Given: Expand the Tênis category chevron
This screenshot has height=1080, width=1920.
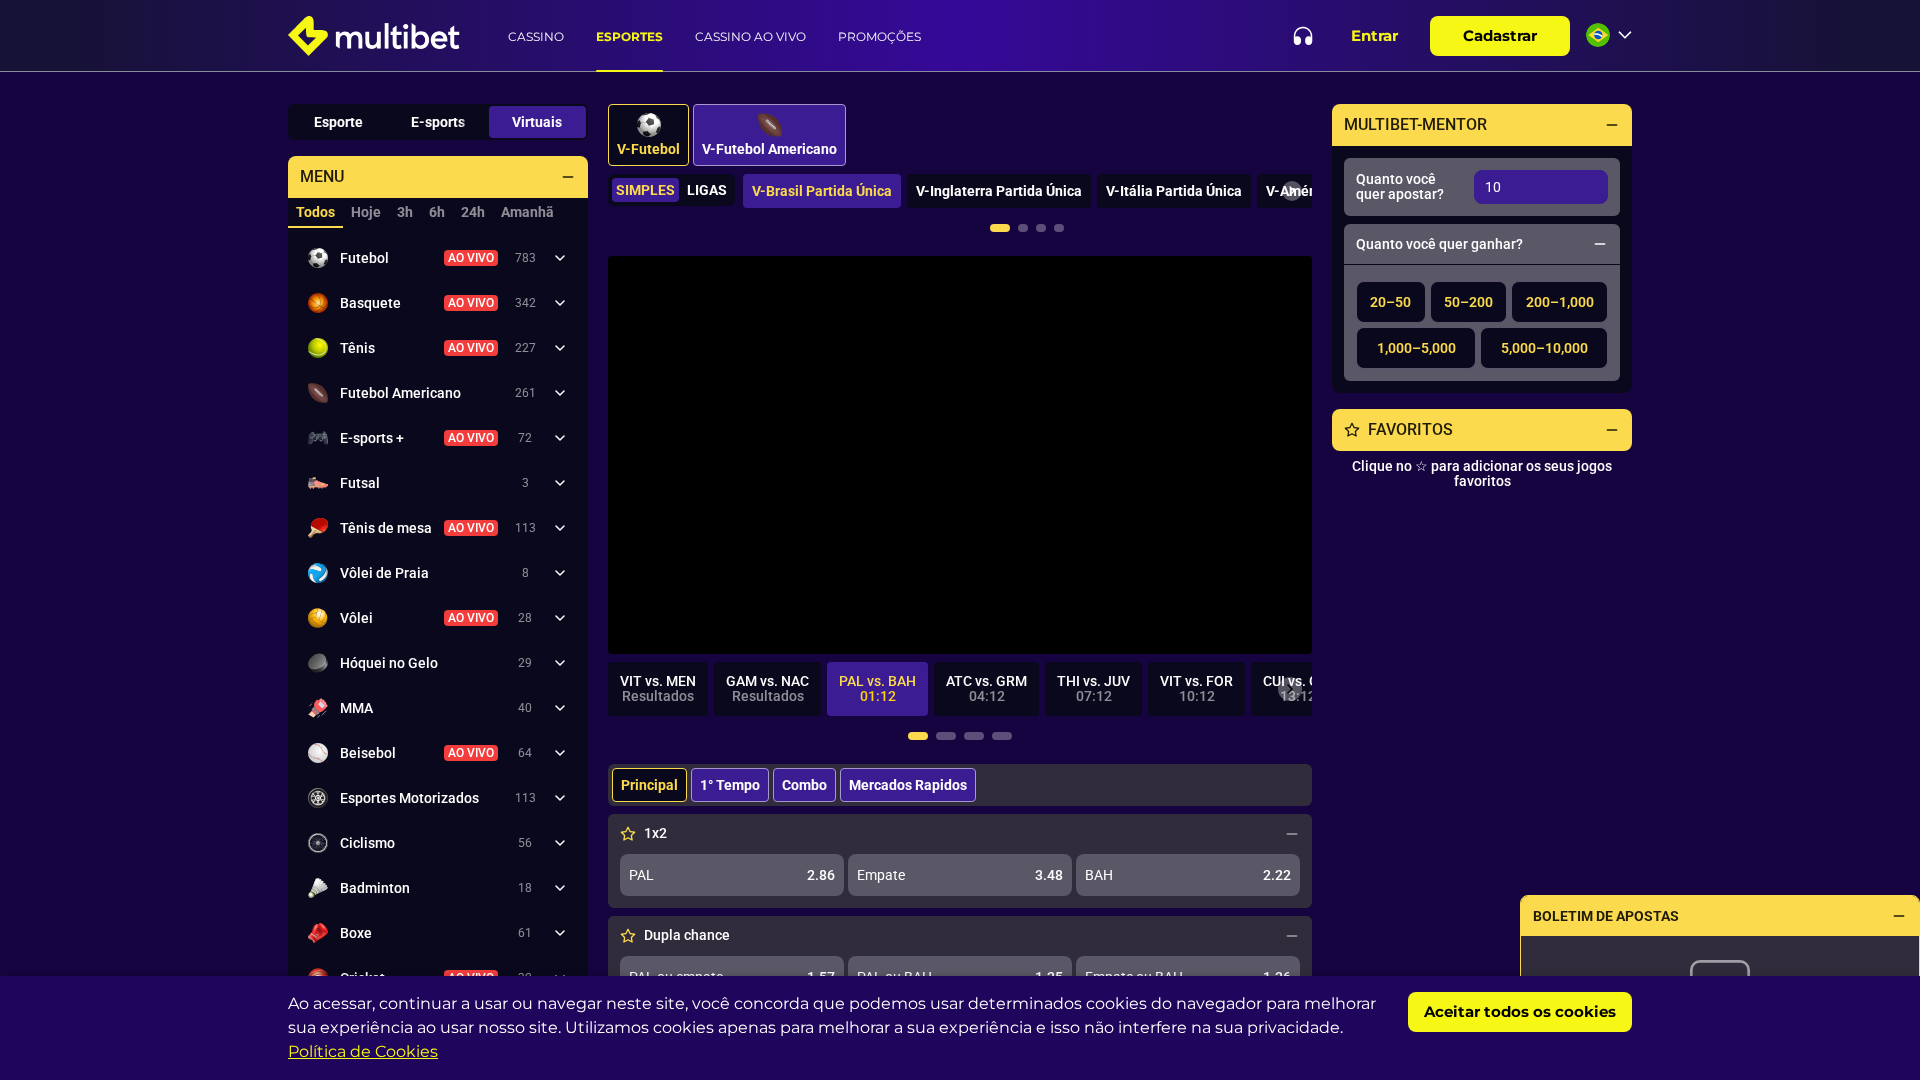Looking at the screenshot, I should (560, 348).
